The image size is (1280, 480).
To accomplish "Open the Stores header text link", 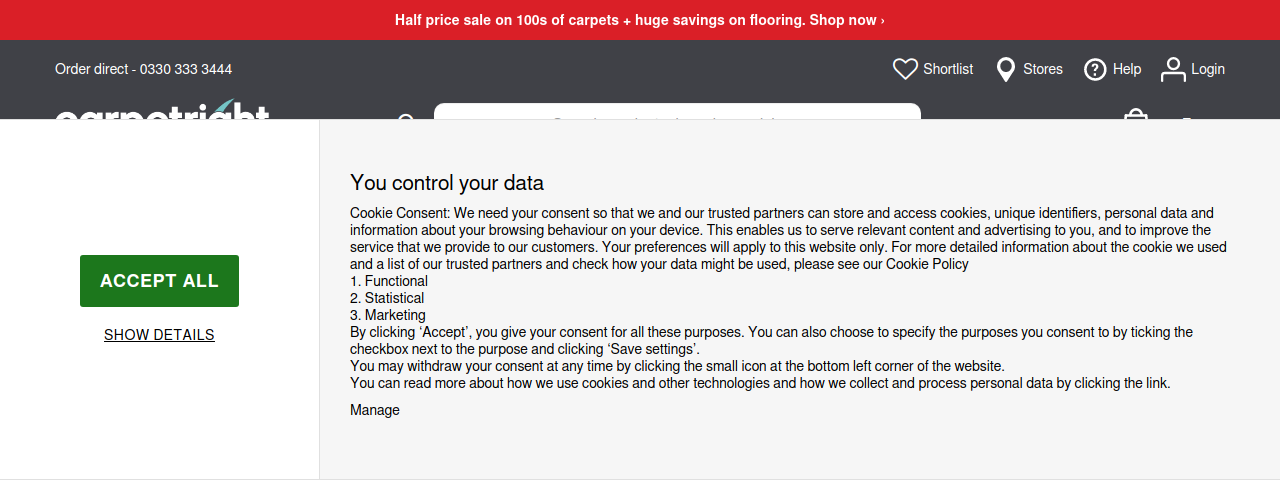I will pos(1043,69).
